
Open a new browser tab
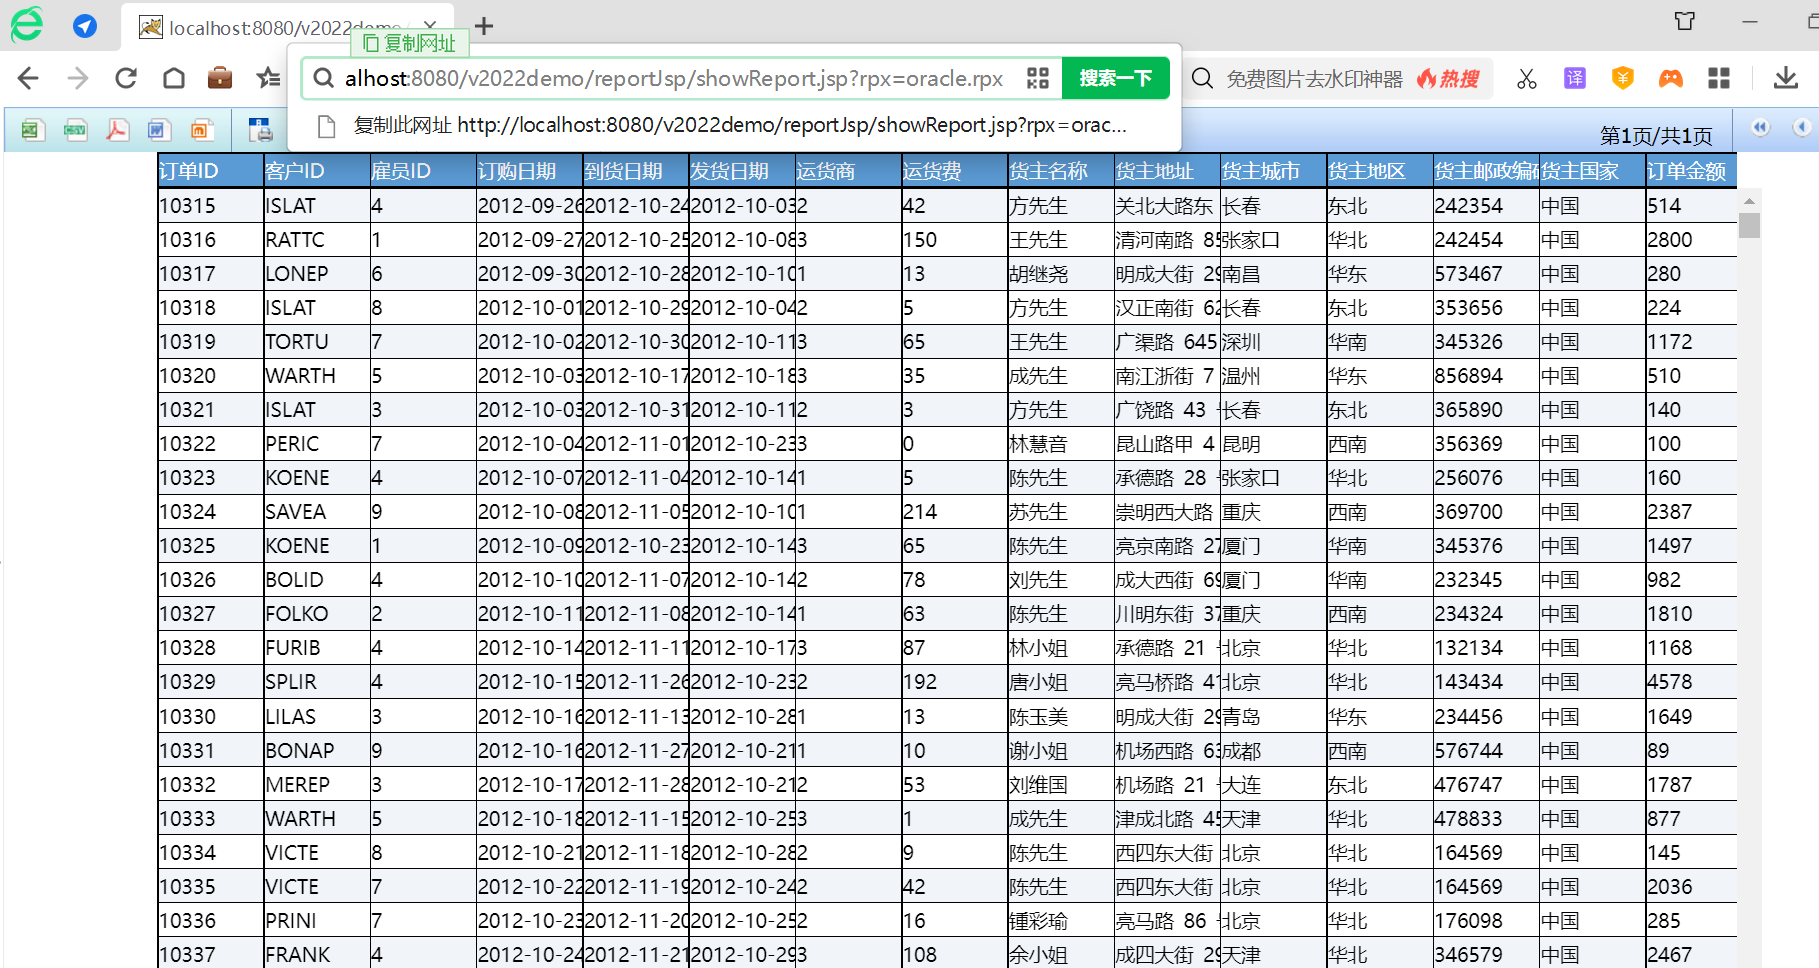tap(484, 26)
